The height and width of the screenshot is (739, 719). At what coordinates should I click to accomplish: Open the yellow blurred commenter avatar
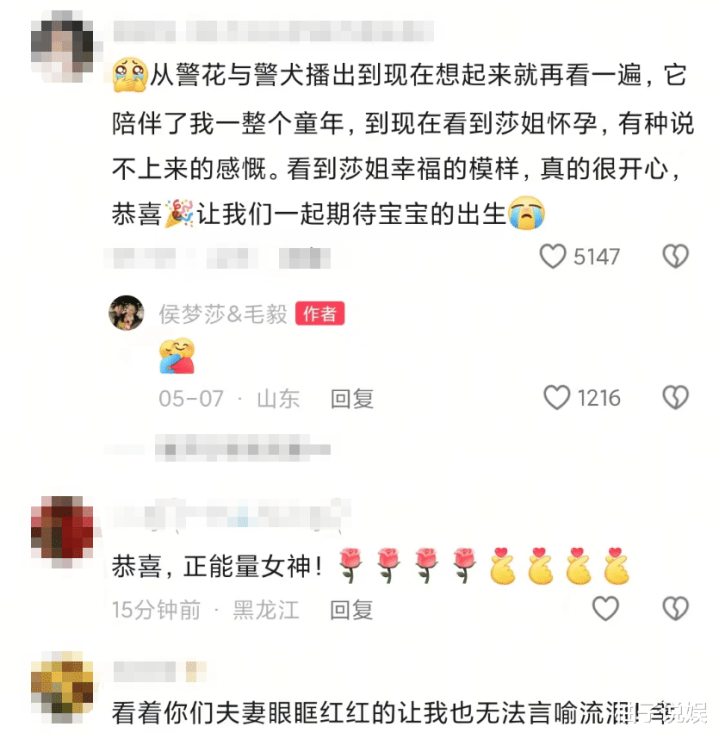pyautogui.click(x=62, y=687)
